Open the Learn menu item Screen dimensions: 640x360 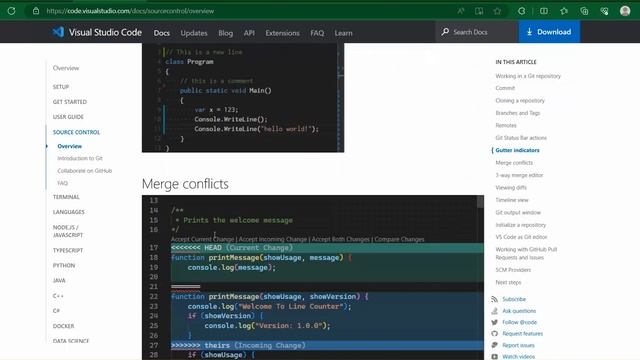pos(343,33)
